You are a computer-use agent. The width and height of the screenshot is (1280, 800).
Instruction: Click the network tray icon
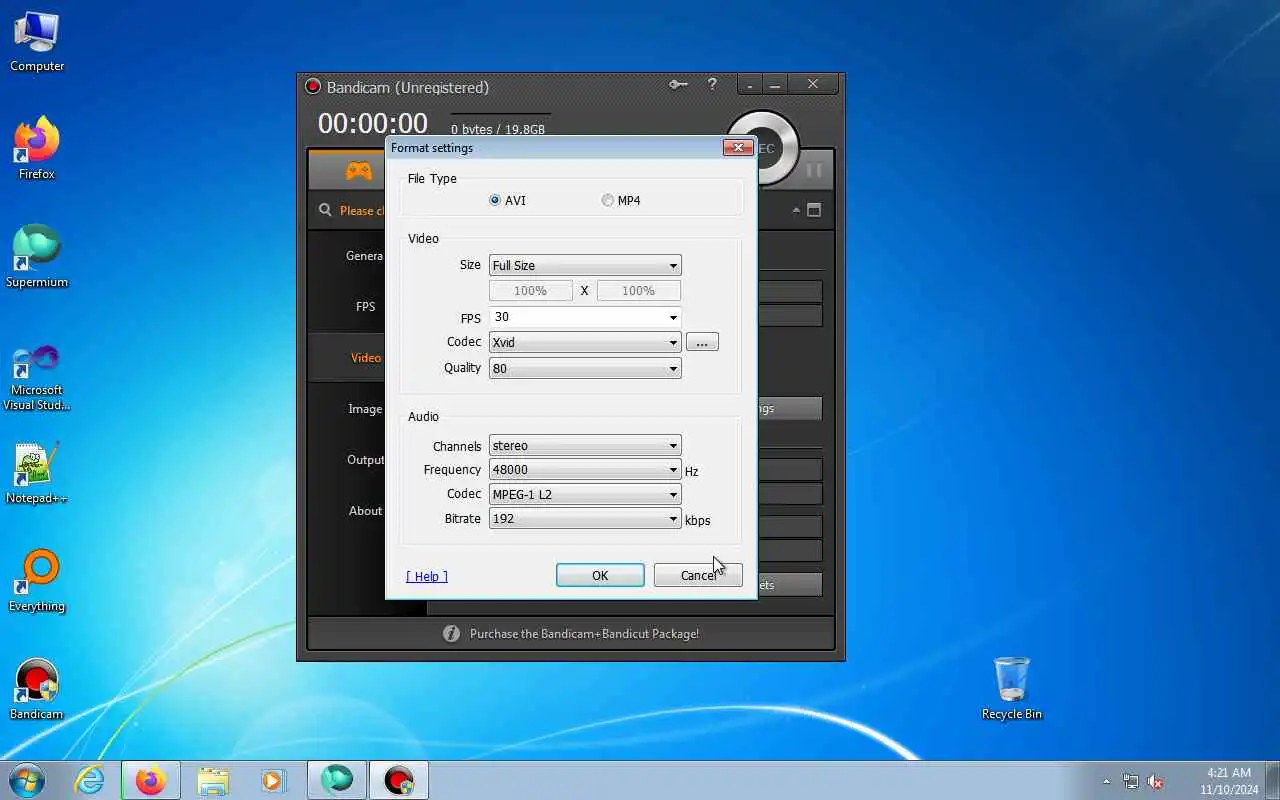point(1131,781)
